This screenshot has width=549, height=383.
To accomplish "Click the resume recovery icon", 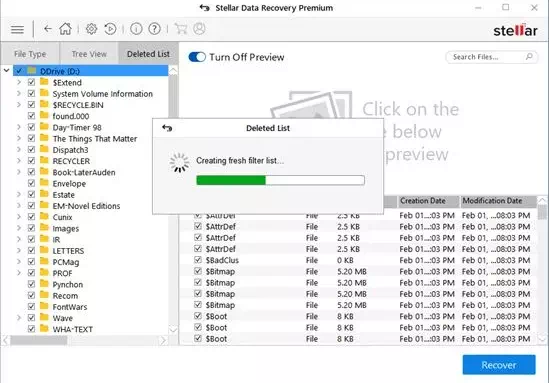I will [x=110, y=29].
